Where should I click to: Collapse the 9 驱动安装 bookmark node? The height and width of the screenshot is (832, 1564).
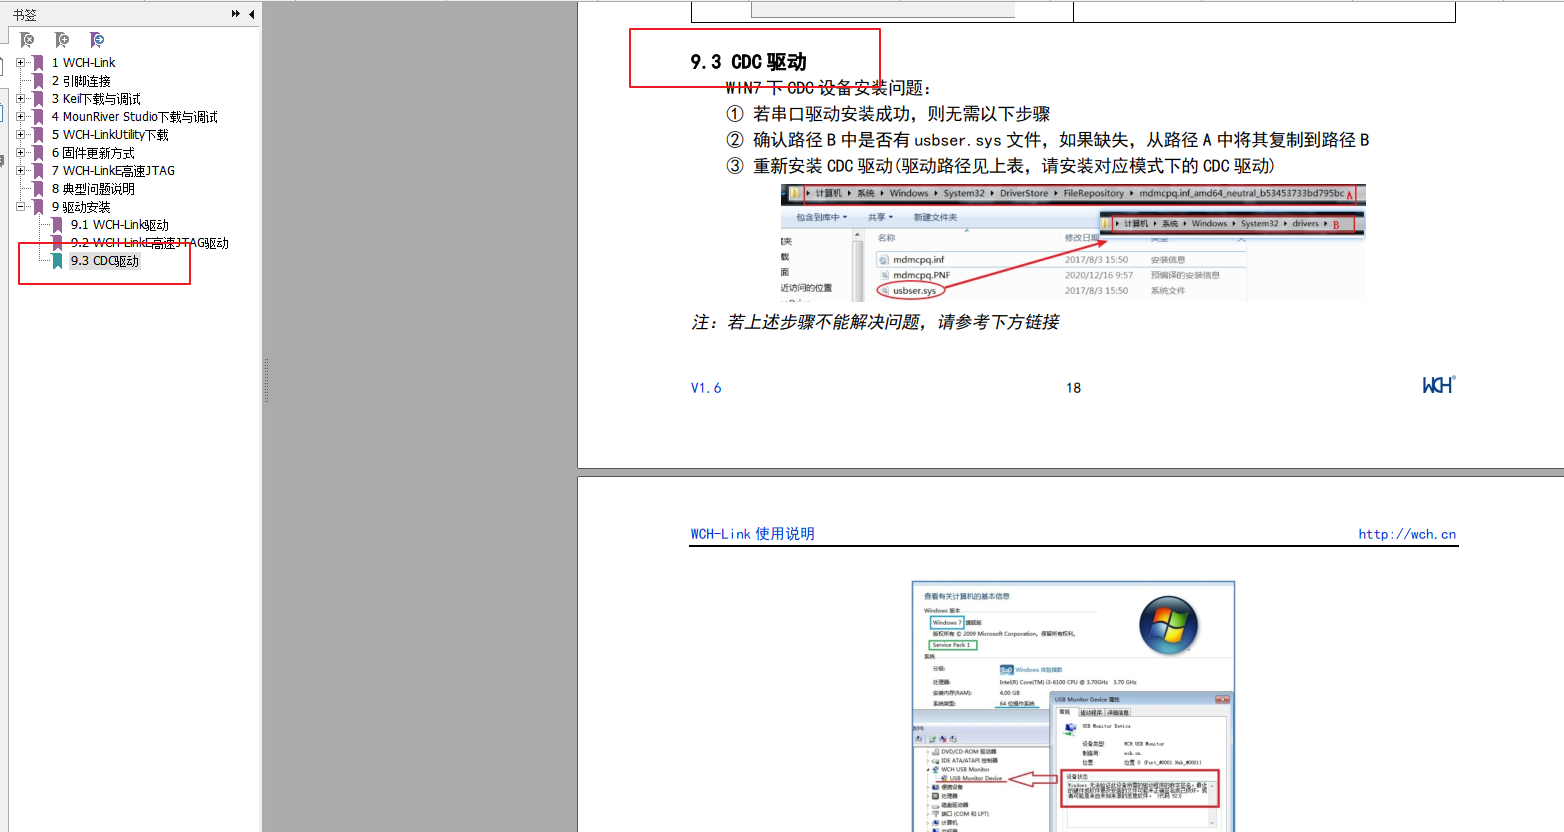[x=20, y=207]
